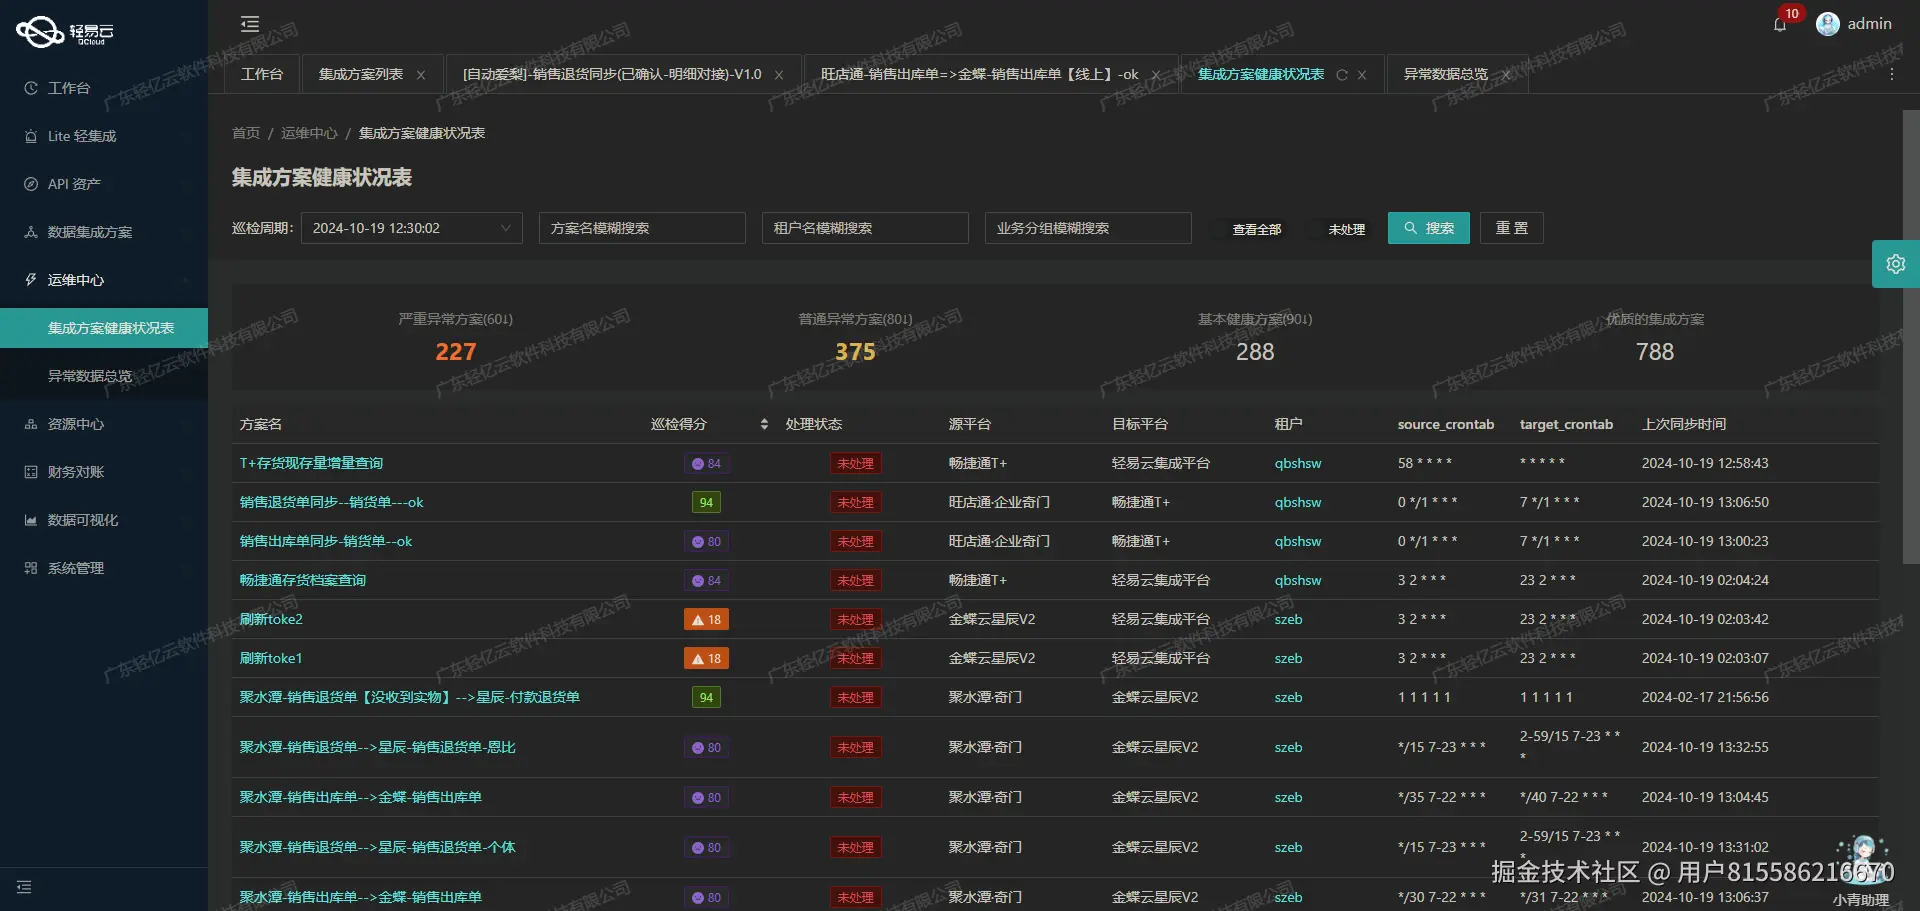
Task: Click the 搜索 search button
Action: 1428,228
